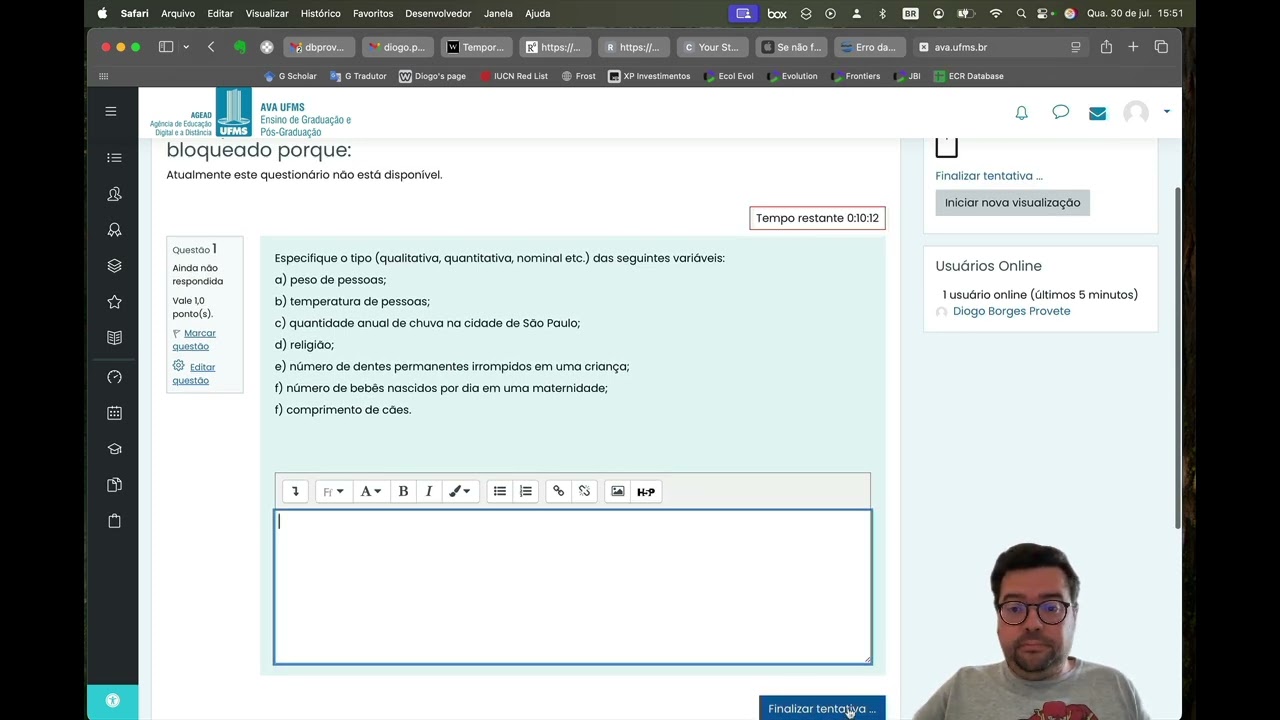Show more editor toolbar buttons
The height and width of the screenshot is (720, 1280).
point(295,491)
